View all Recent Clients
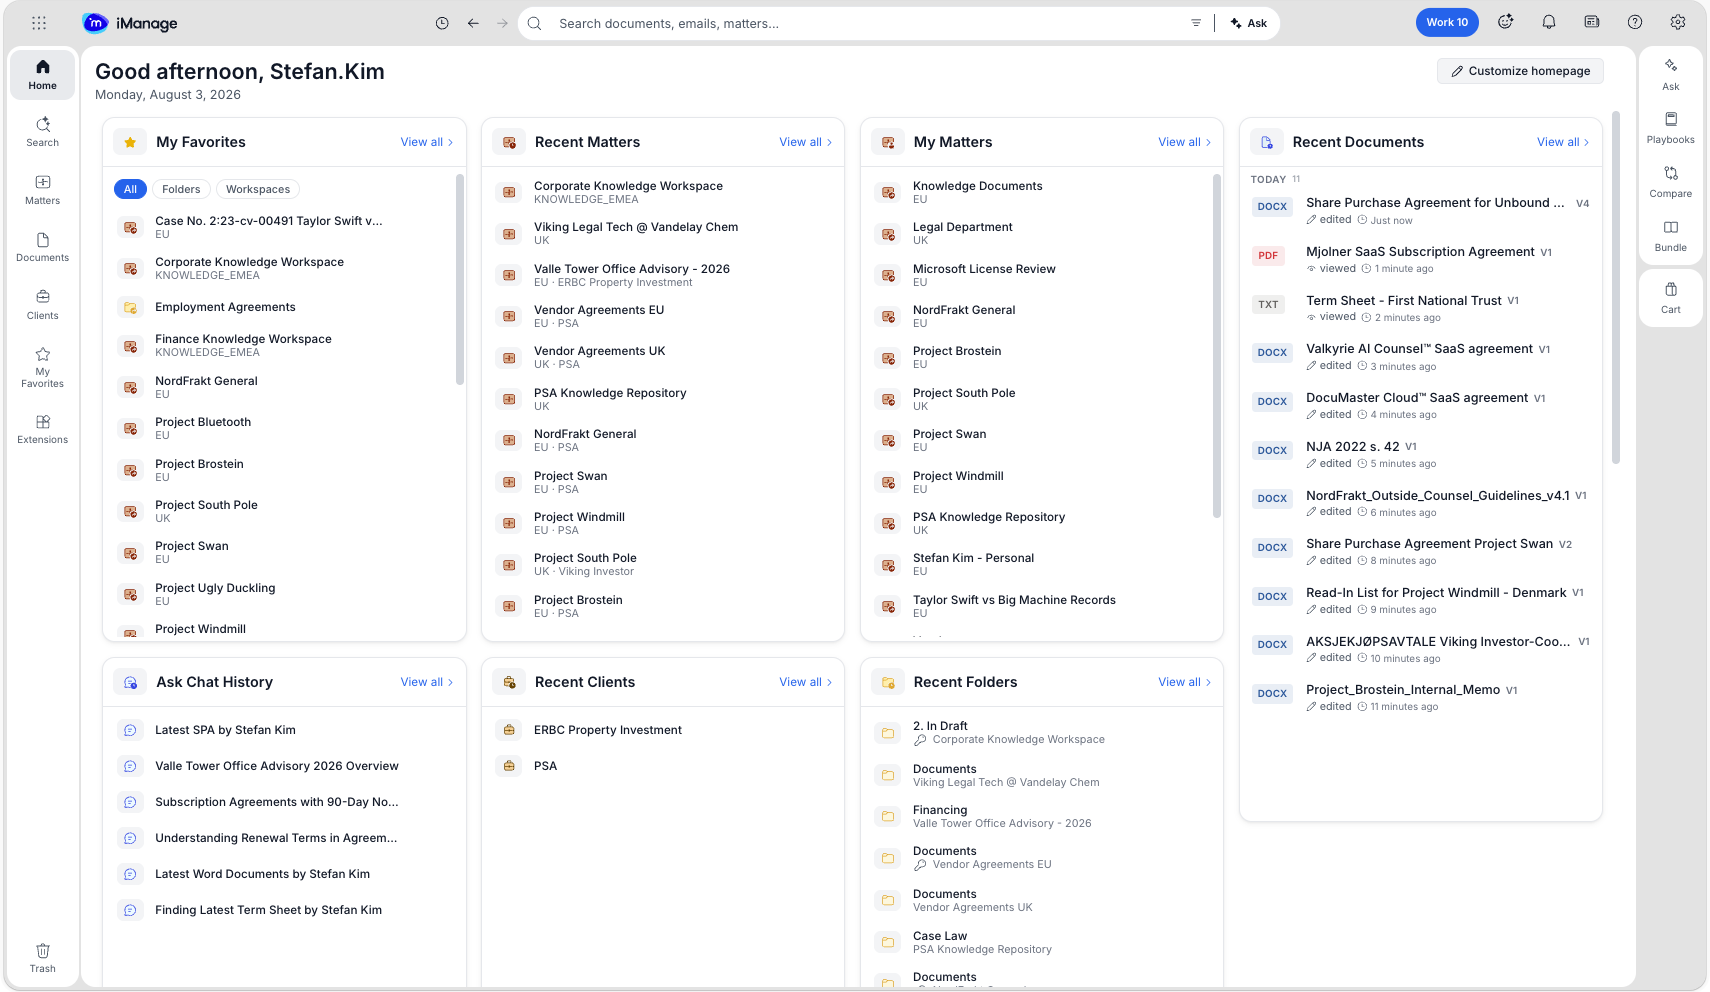 pos(806,682)
